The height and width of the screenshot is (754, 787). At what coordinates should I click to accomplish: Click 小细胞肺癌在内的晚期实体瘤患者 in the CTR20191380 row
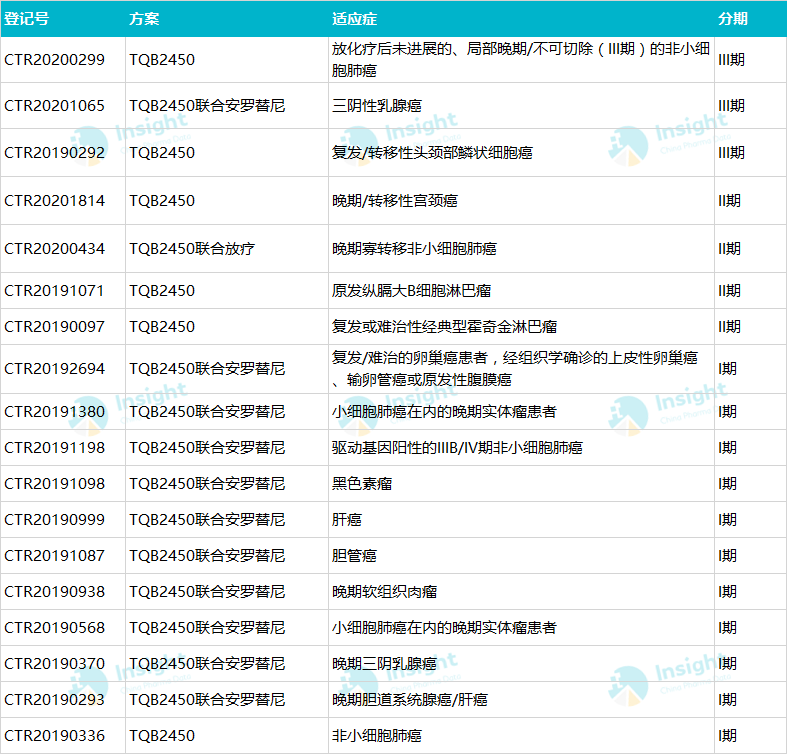click(x=444, y=412)
